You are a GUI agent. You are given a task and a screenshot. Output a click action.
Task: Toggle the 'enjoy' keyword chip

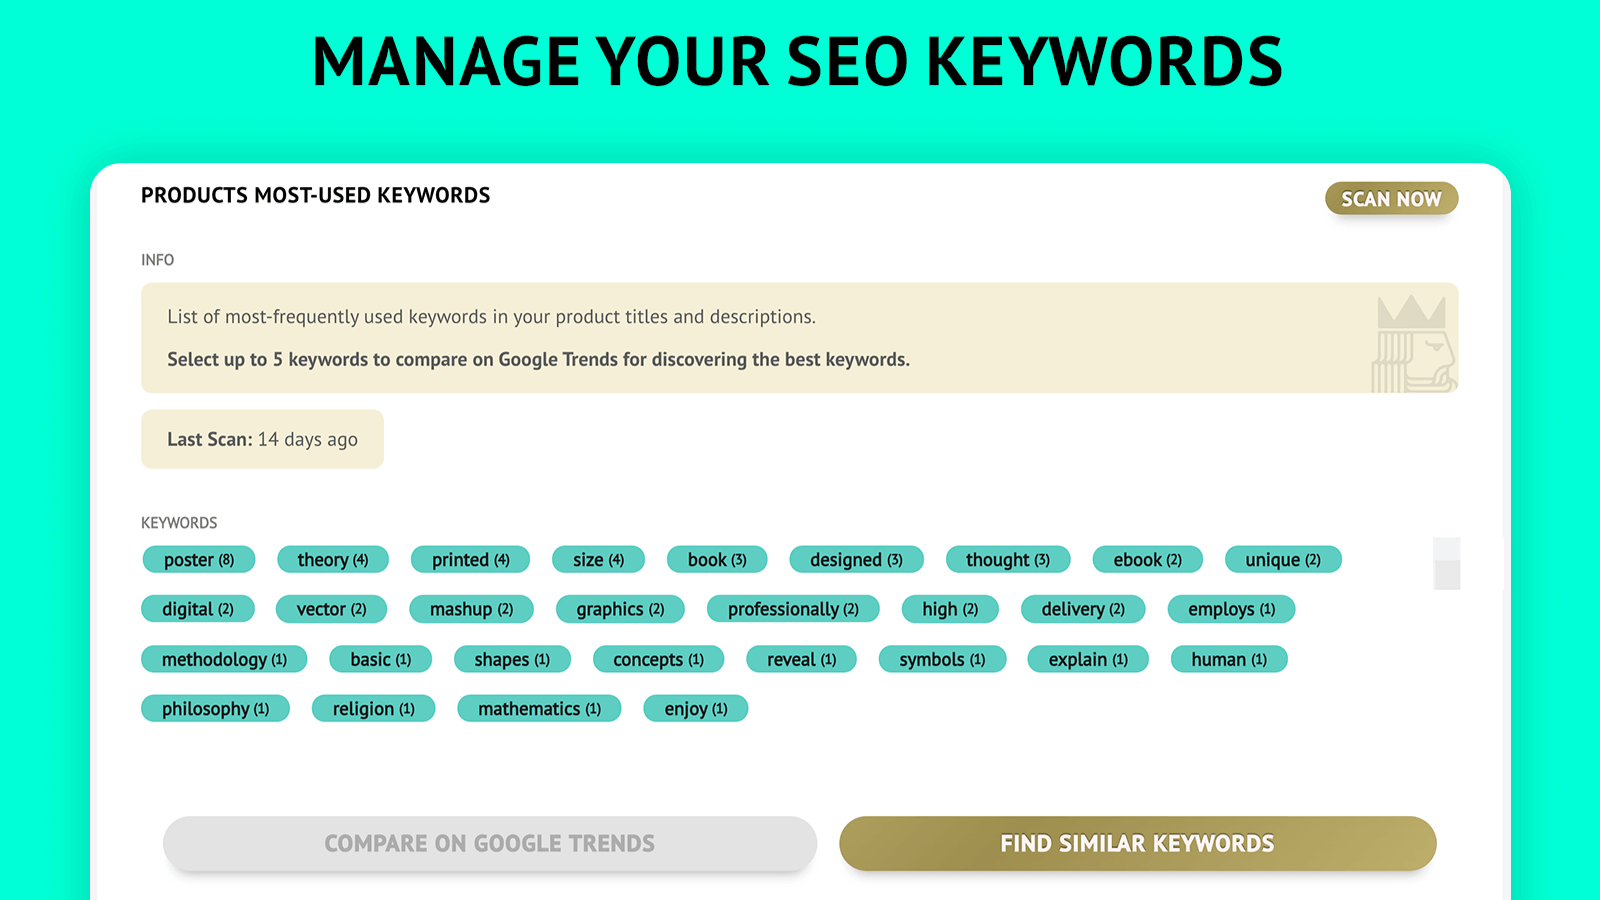pyautogui.click(x=696, y=709)
